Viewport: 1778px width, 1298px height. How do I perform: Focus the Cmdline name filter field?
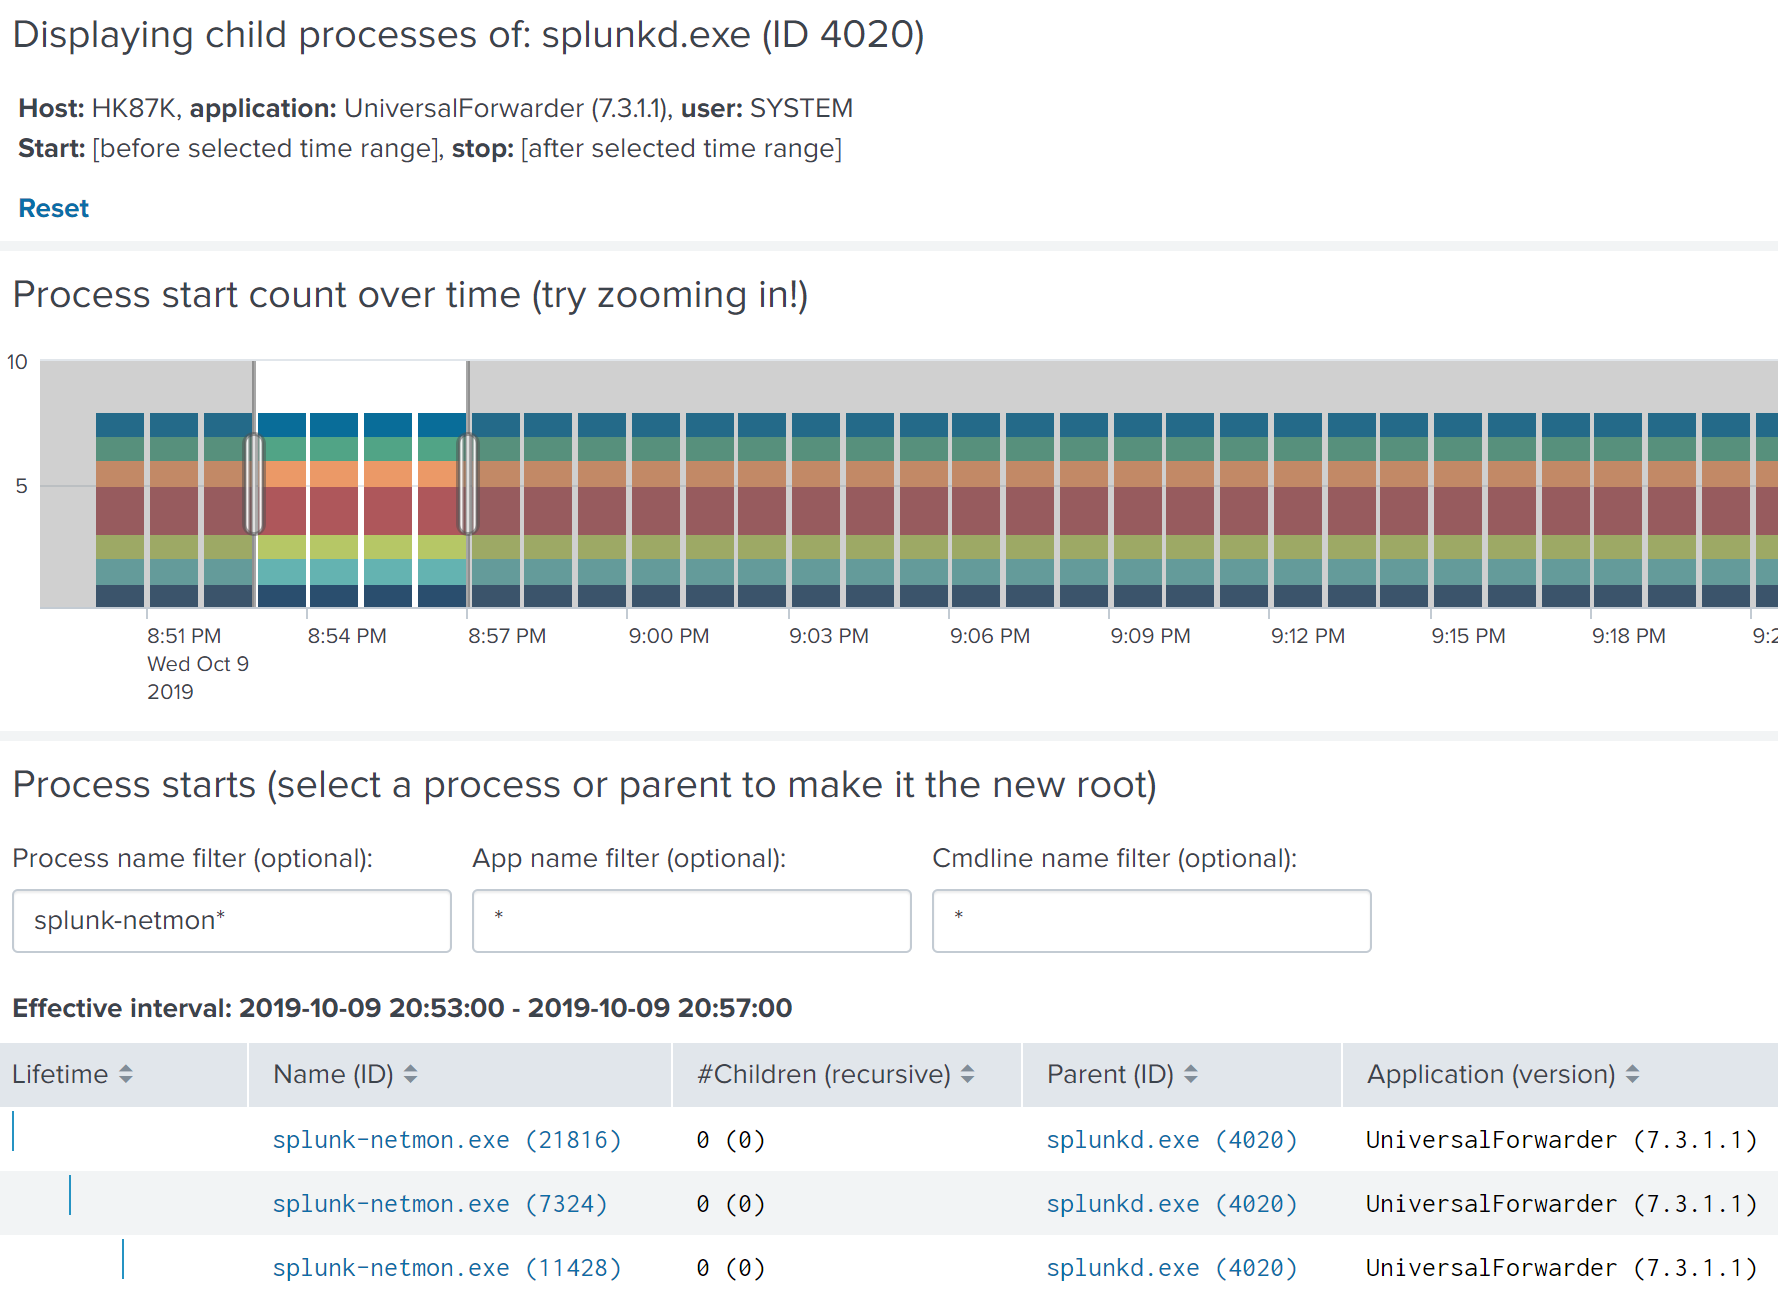click(x=1152, y=921)
